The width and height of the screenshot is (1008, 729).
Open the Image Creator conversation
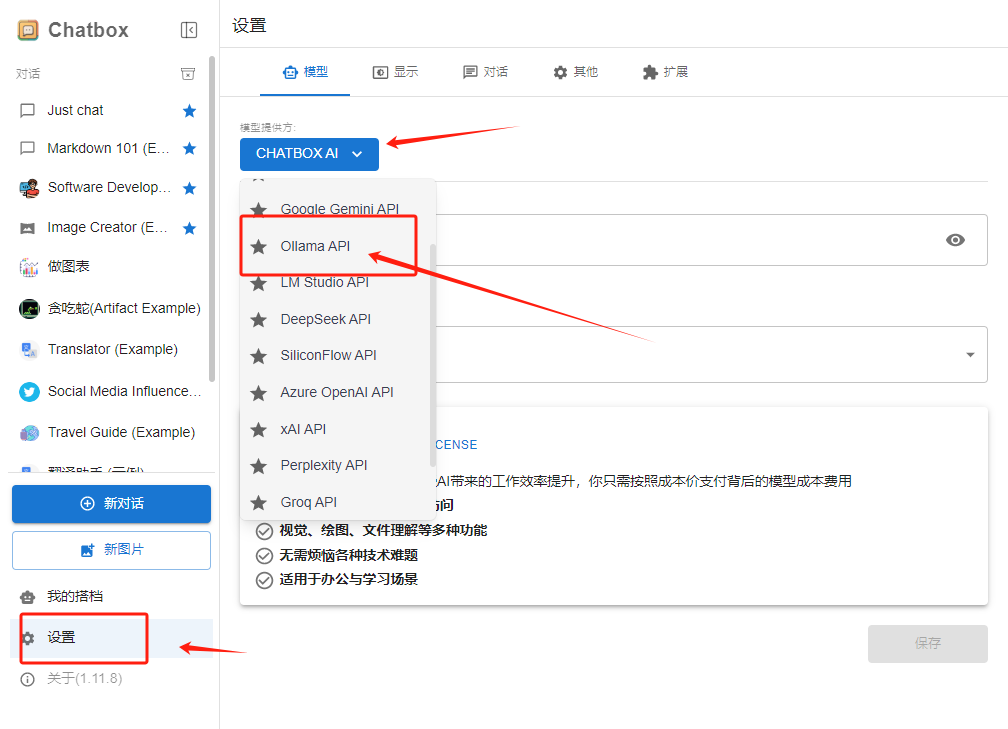(x=110, y=228)
